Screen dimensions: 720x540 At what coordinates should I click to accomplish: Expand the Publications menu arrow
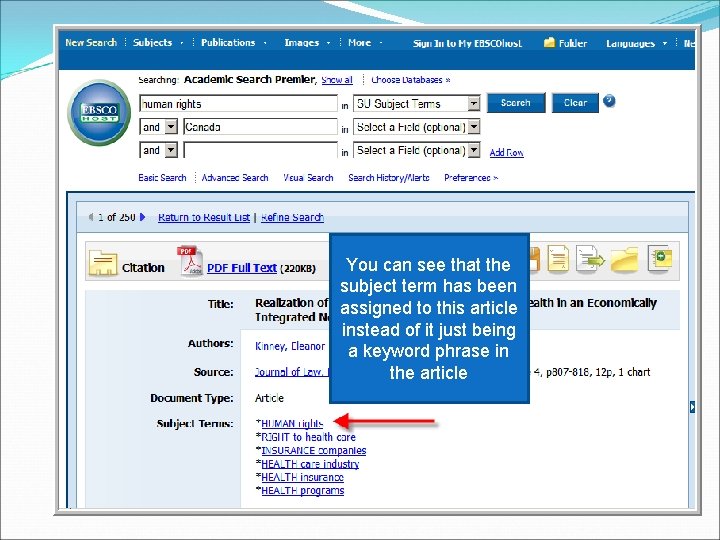coord(265,43)
